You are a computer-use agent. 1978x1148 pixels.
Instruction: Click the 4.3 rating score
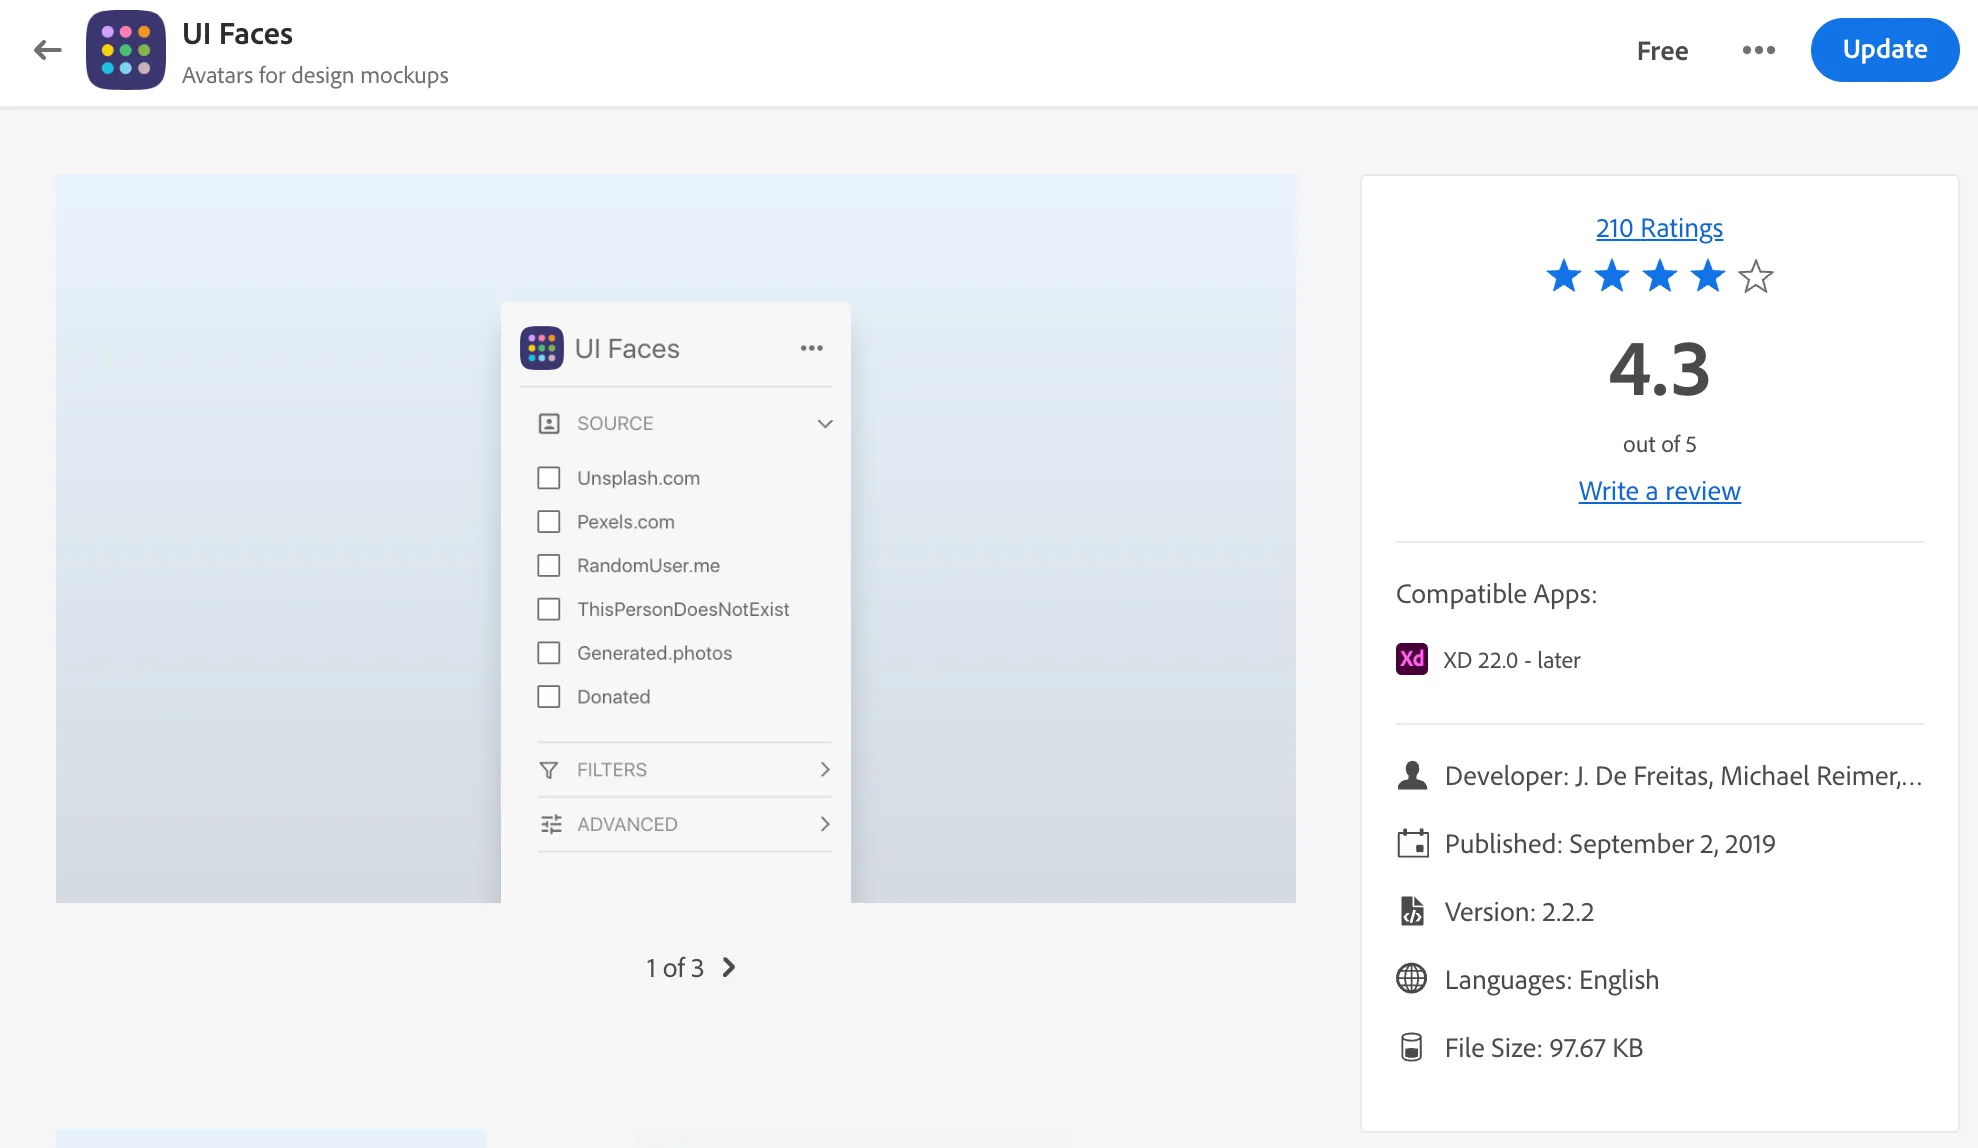point(1660,369)
